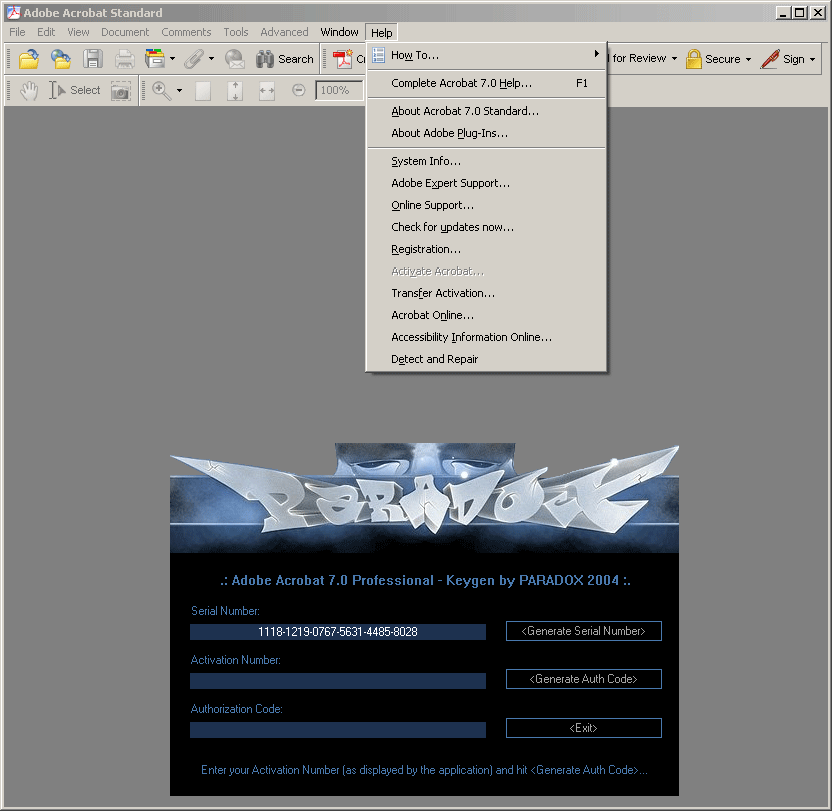Click the Open folder toolbar icon

[x=29, y=59]
